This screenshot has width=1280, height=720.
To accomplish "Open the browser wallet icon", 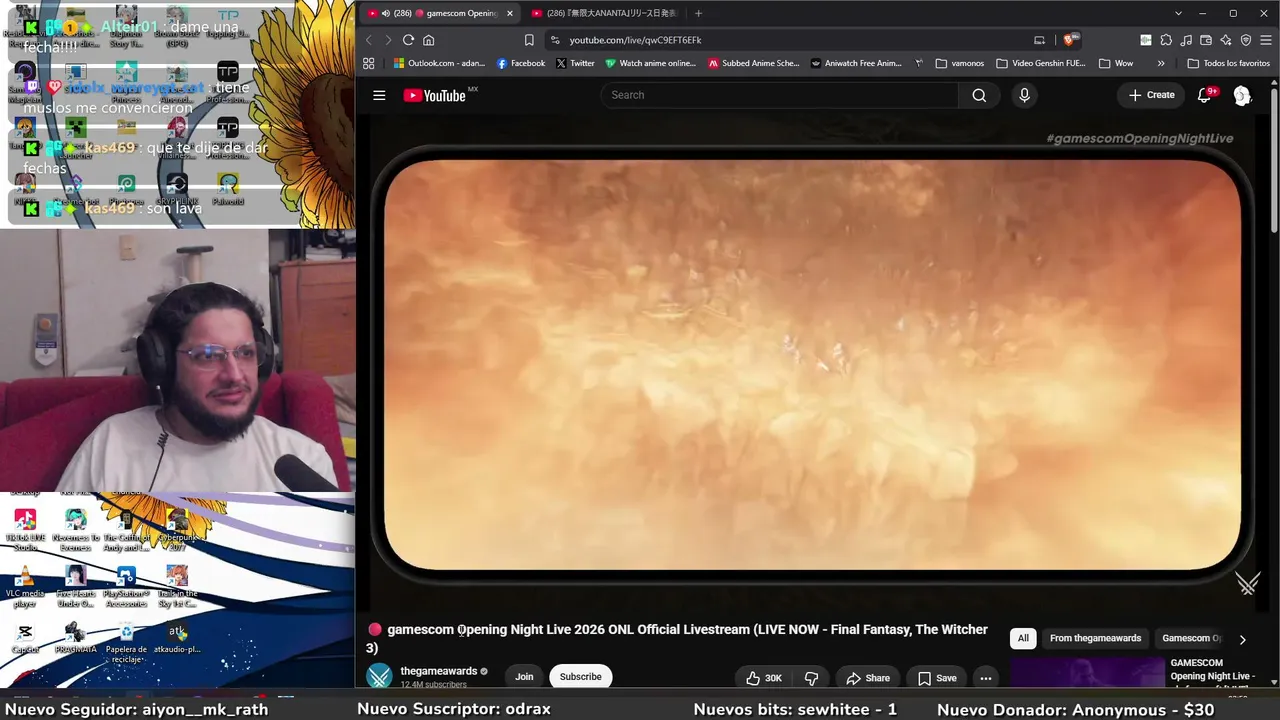I will tap(1206, 40).
